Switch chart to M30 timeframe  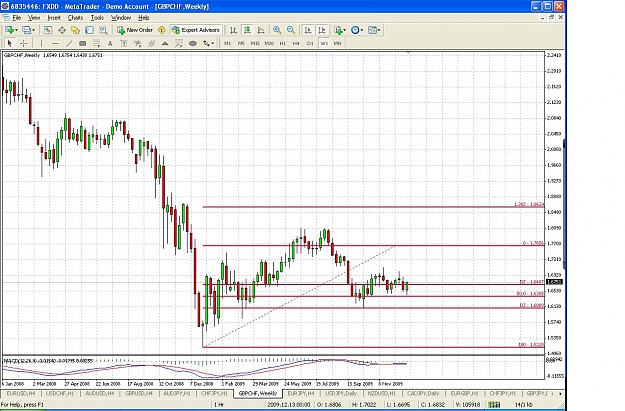pyautogui.click(x=269, y=43)
